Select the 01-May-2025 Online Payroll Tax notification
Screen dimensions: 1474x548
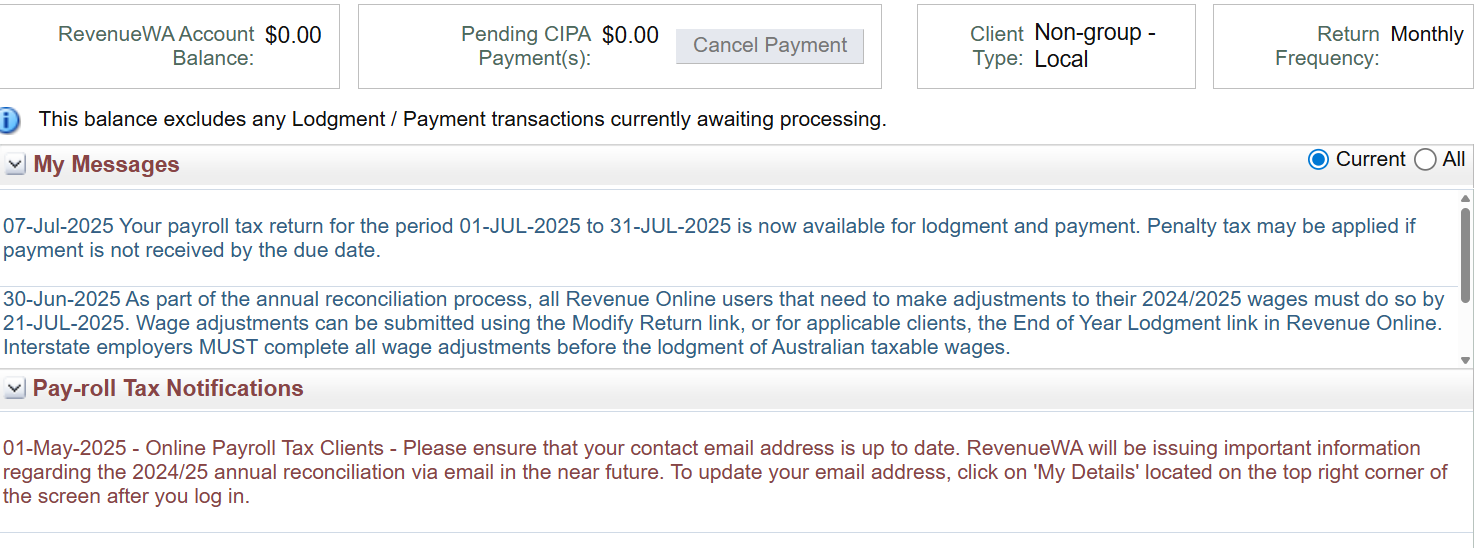pyautogui.click(x=725, y=472)
